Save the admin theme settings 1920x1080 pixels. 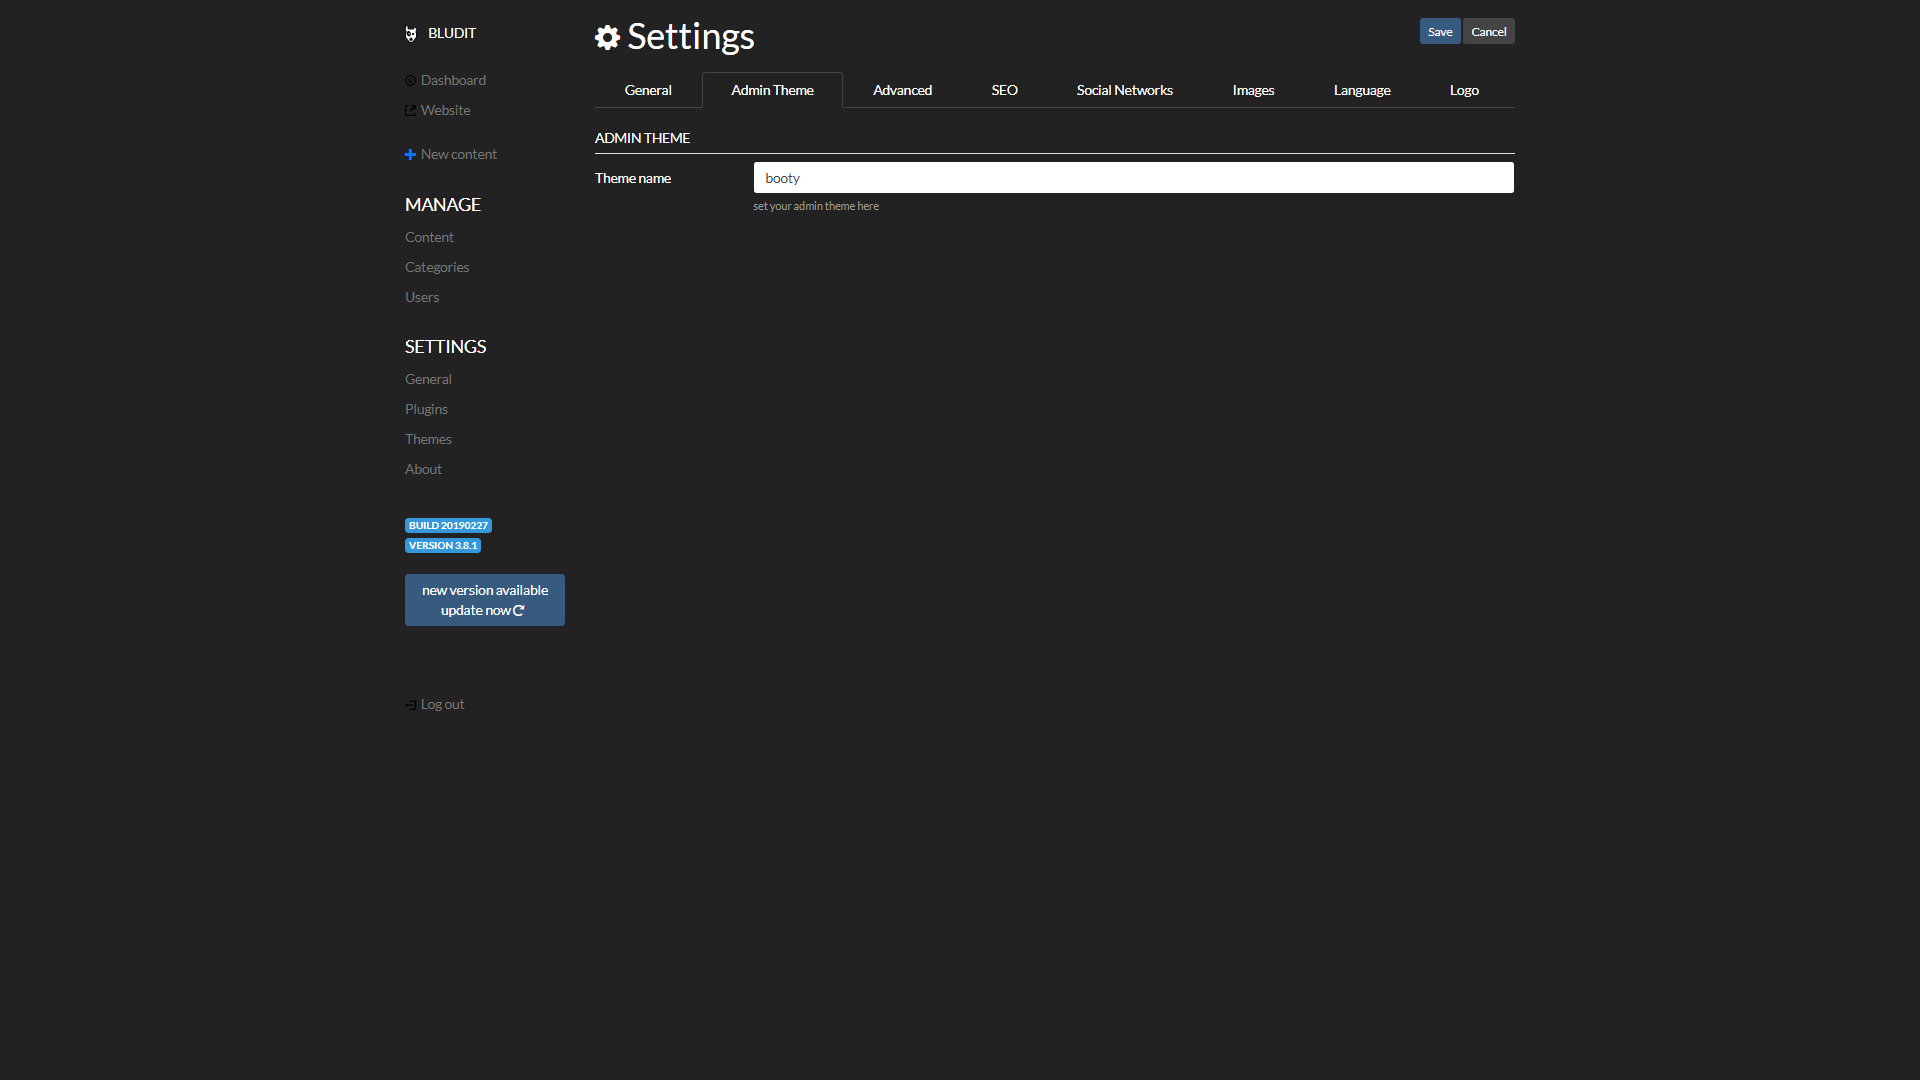coord(1440,31)
